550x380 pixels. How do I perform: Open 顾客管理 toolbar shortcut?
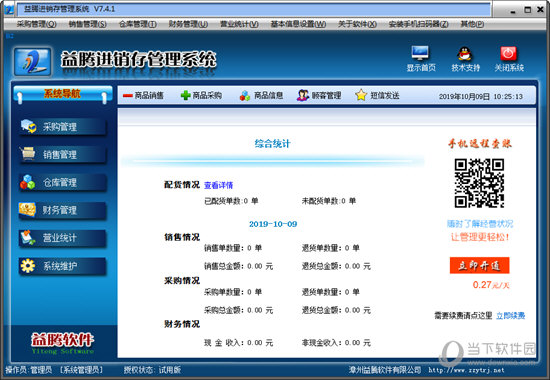pos(319,95)
